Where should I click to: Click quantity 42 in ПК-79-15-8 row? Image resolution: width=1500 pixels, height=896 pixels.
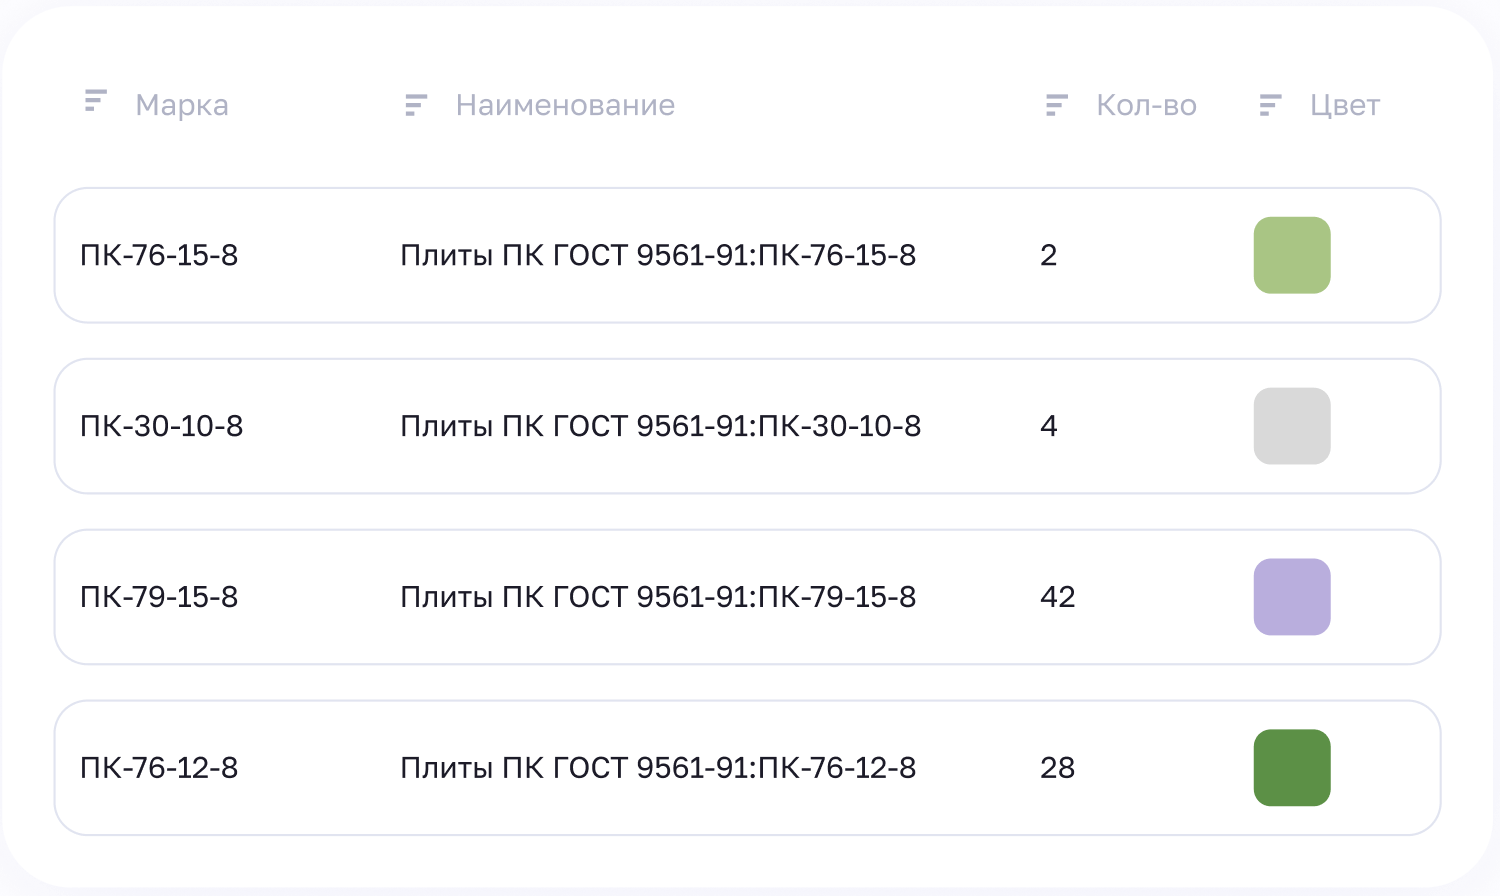[1057, 597]
